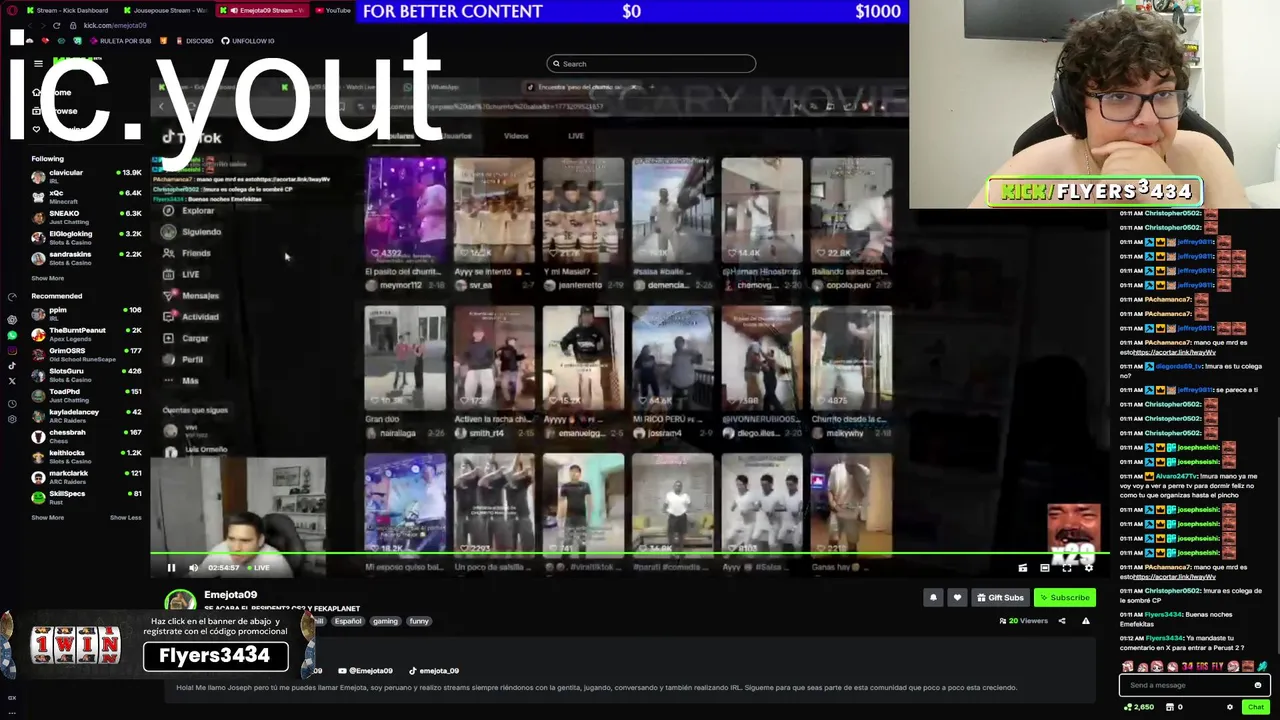Open kayladelancey recommended channel
Image resolution: width=1280 pixels, height=720 pixels.
point(86,415)
